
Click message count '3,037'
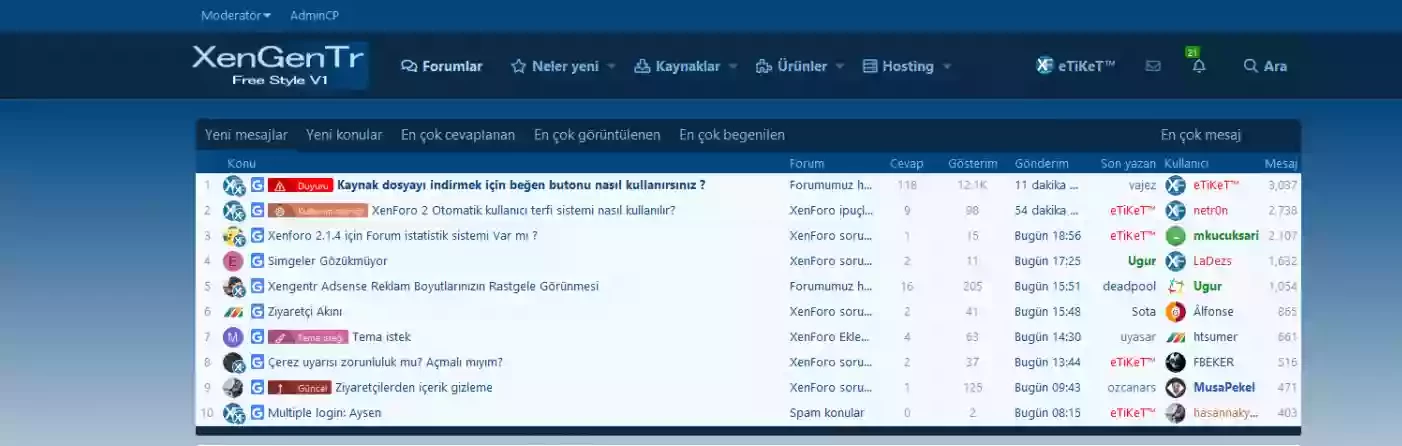coord(1282,185)
